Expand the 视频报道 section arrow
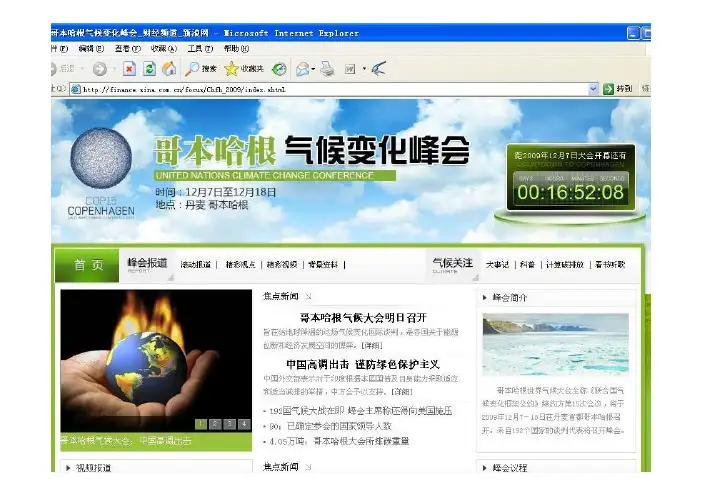 coord(67,467)
